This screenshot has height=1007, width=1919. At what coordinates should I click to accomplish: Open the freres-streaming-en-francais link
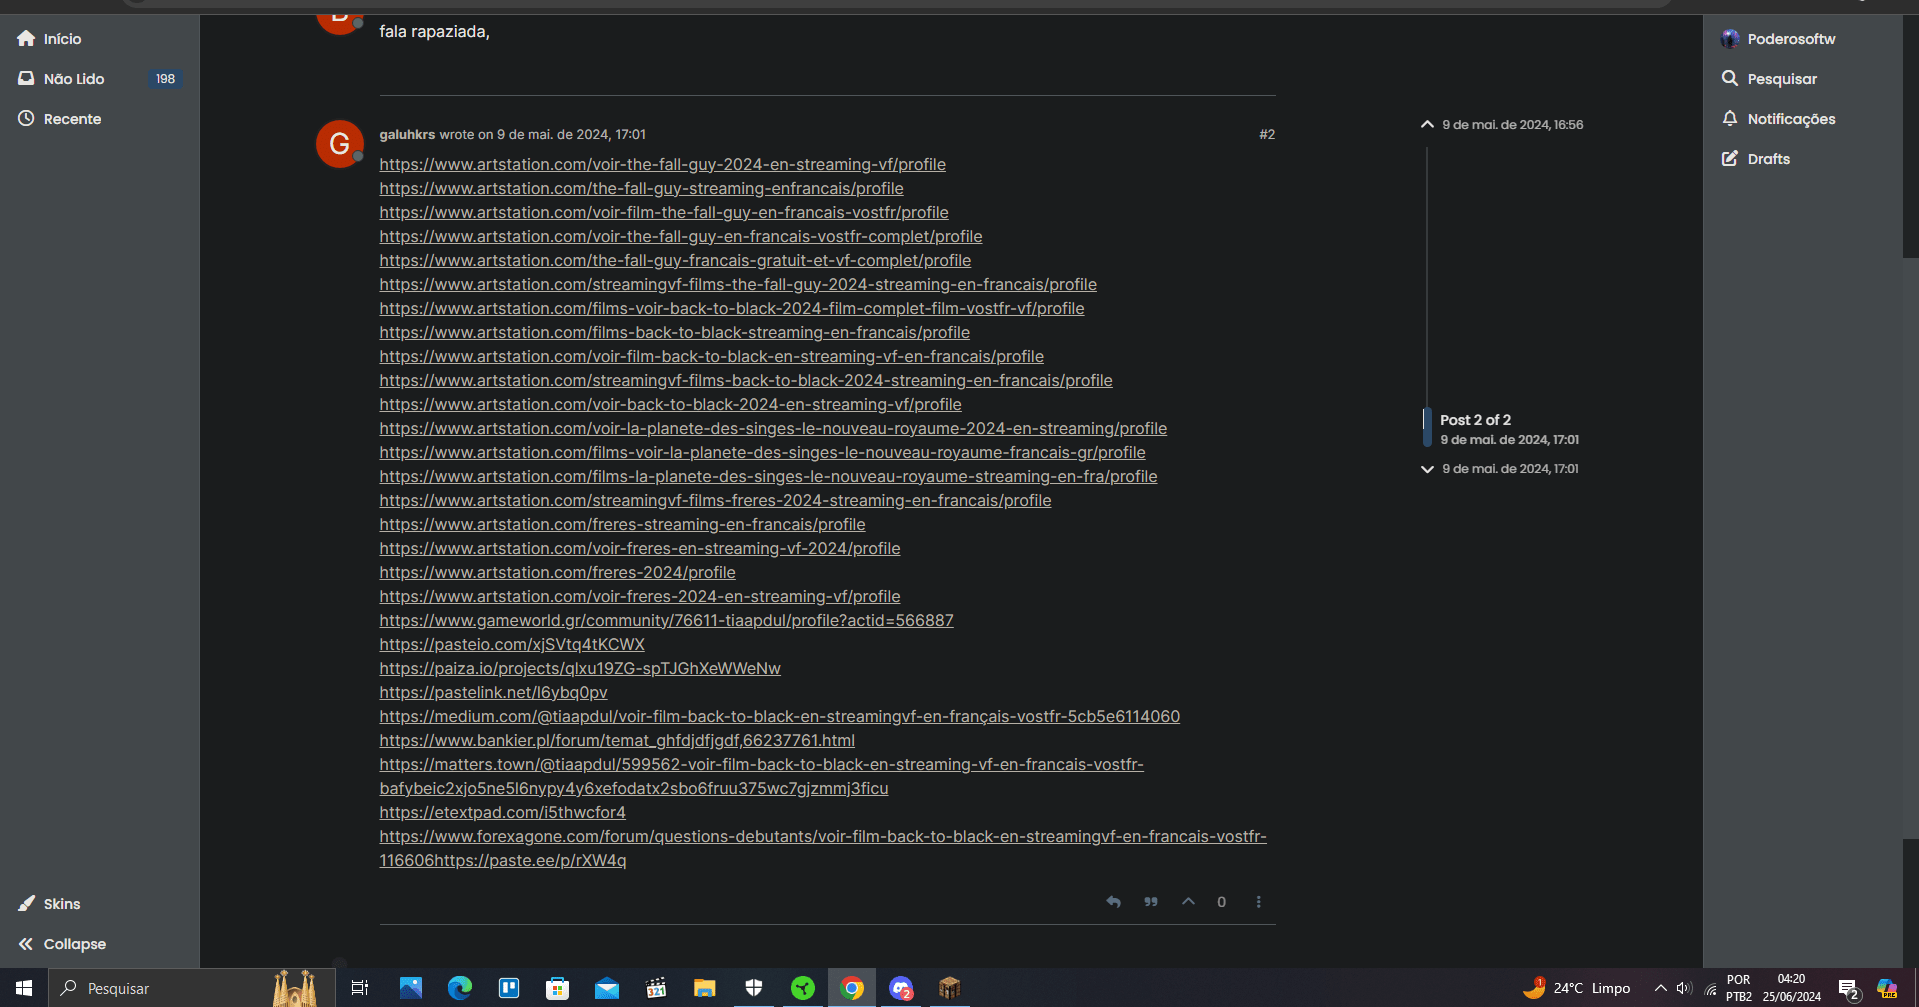click(622, 525)
